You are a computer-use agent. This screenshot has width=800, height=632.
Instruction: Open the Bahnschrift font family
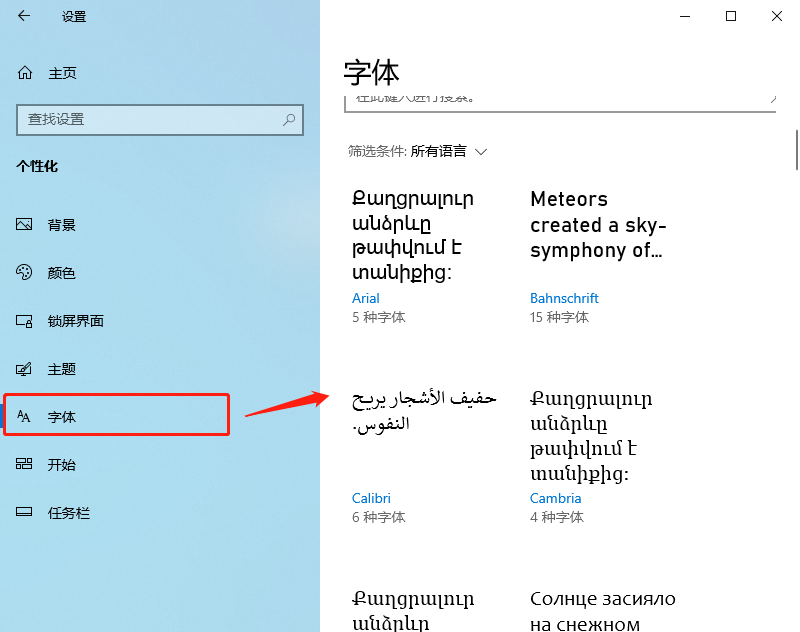pyautogui.click(x=564, y=298)
